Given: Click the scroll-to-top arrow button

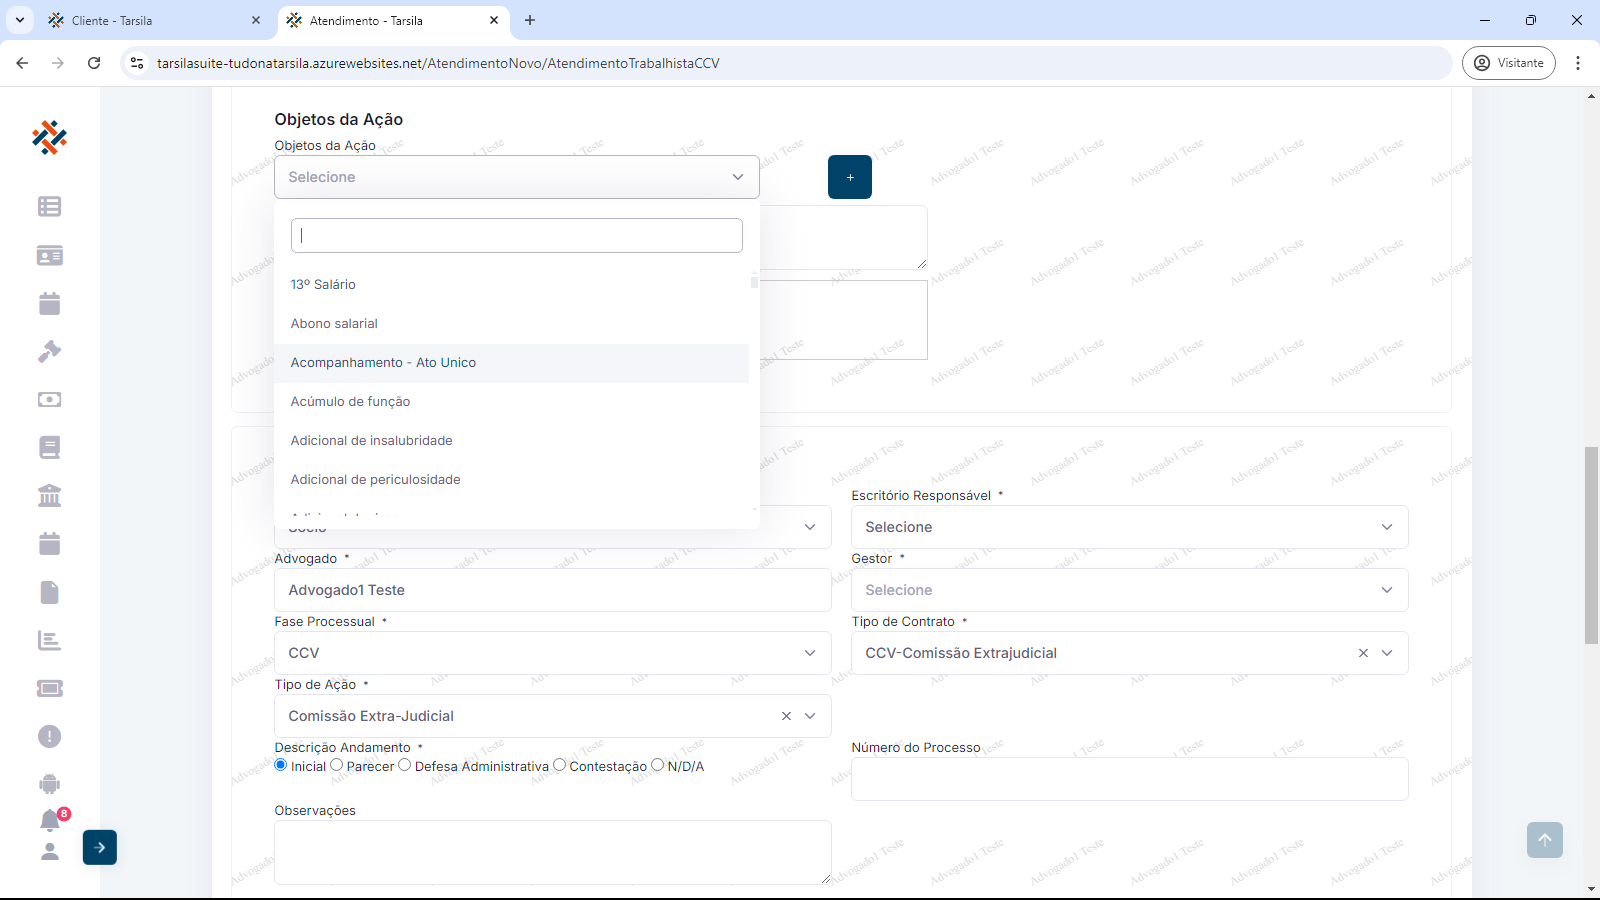Looking at the screenshot, I should [x=1544, y=840].
